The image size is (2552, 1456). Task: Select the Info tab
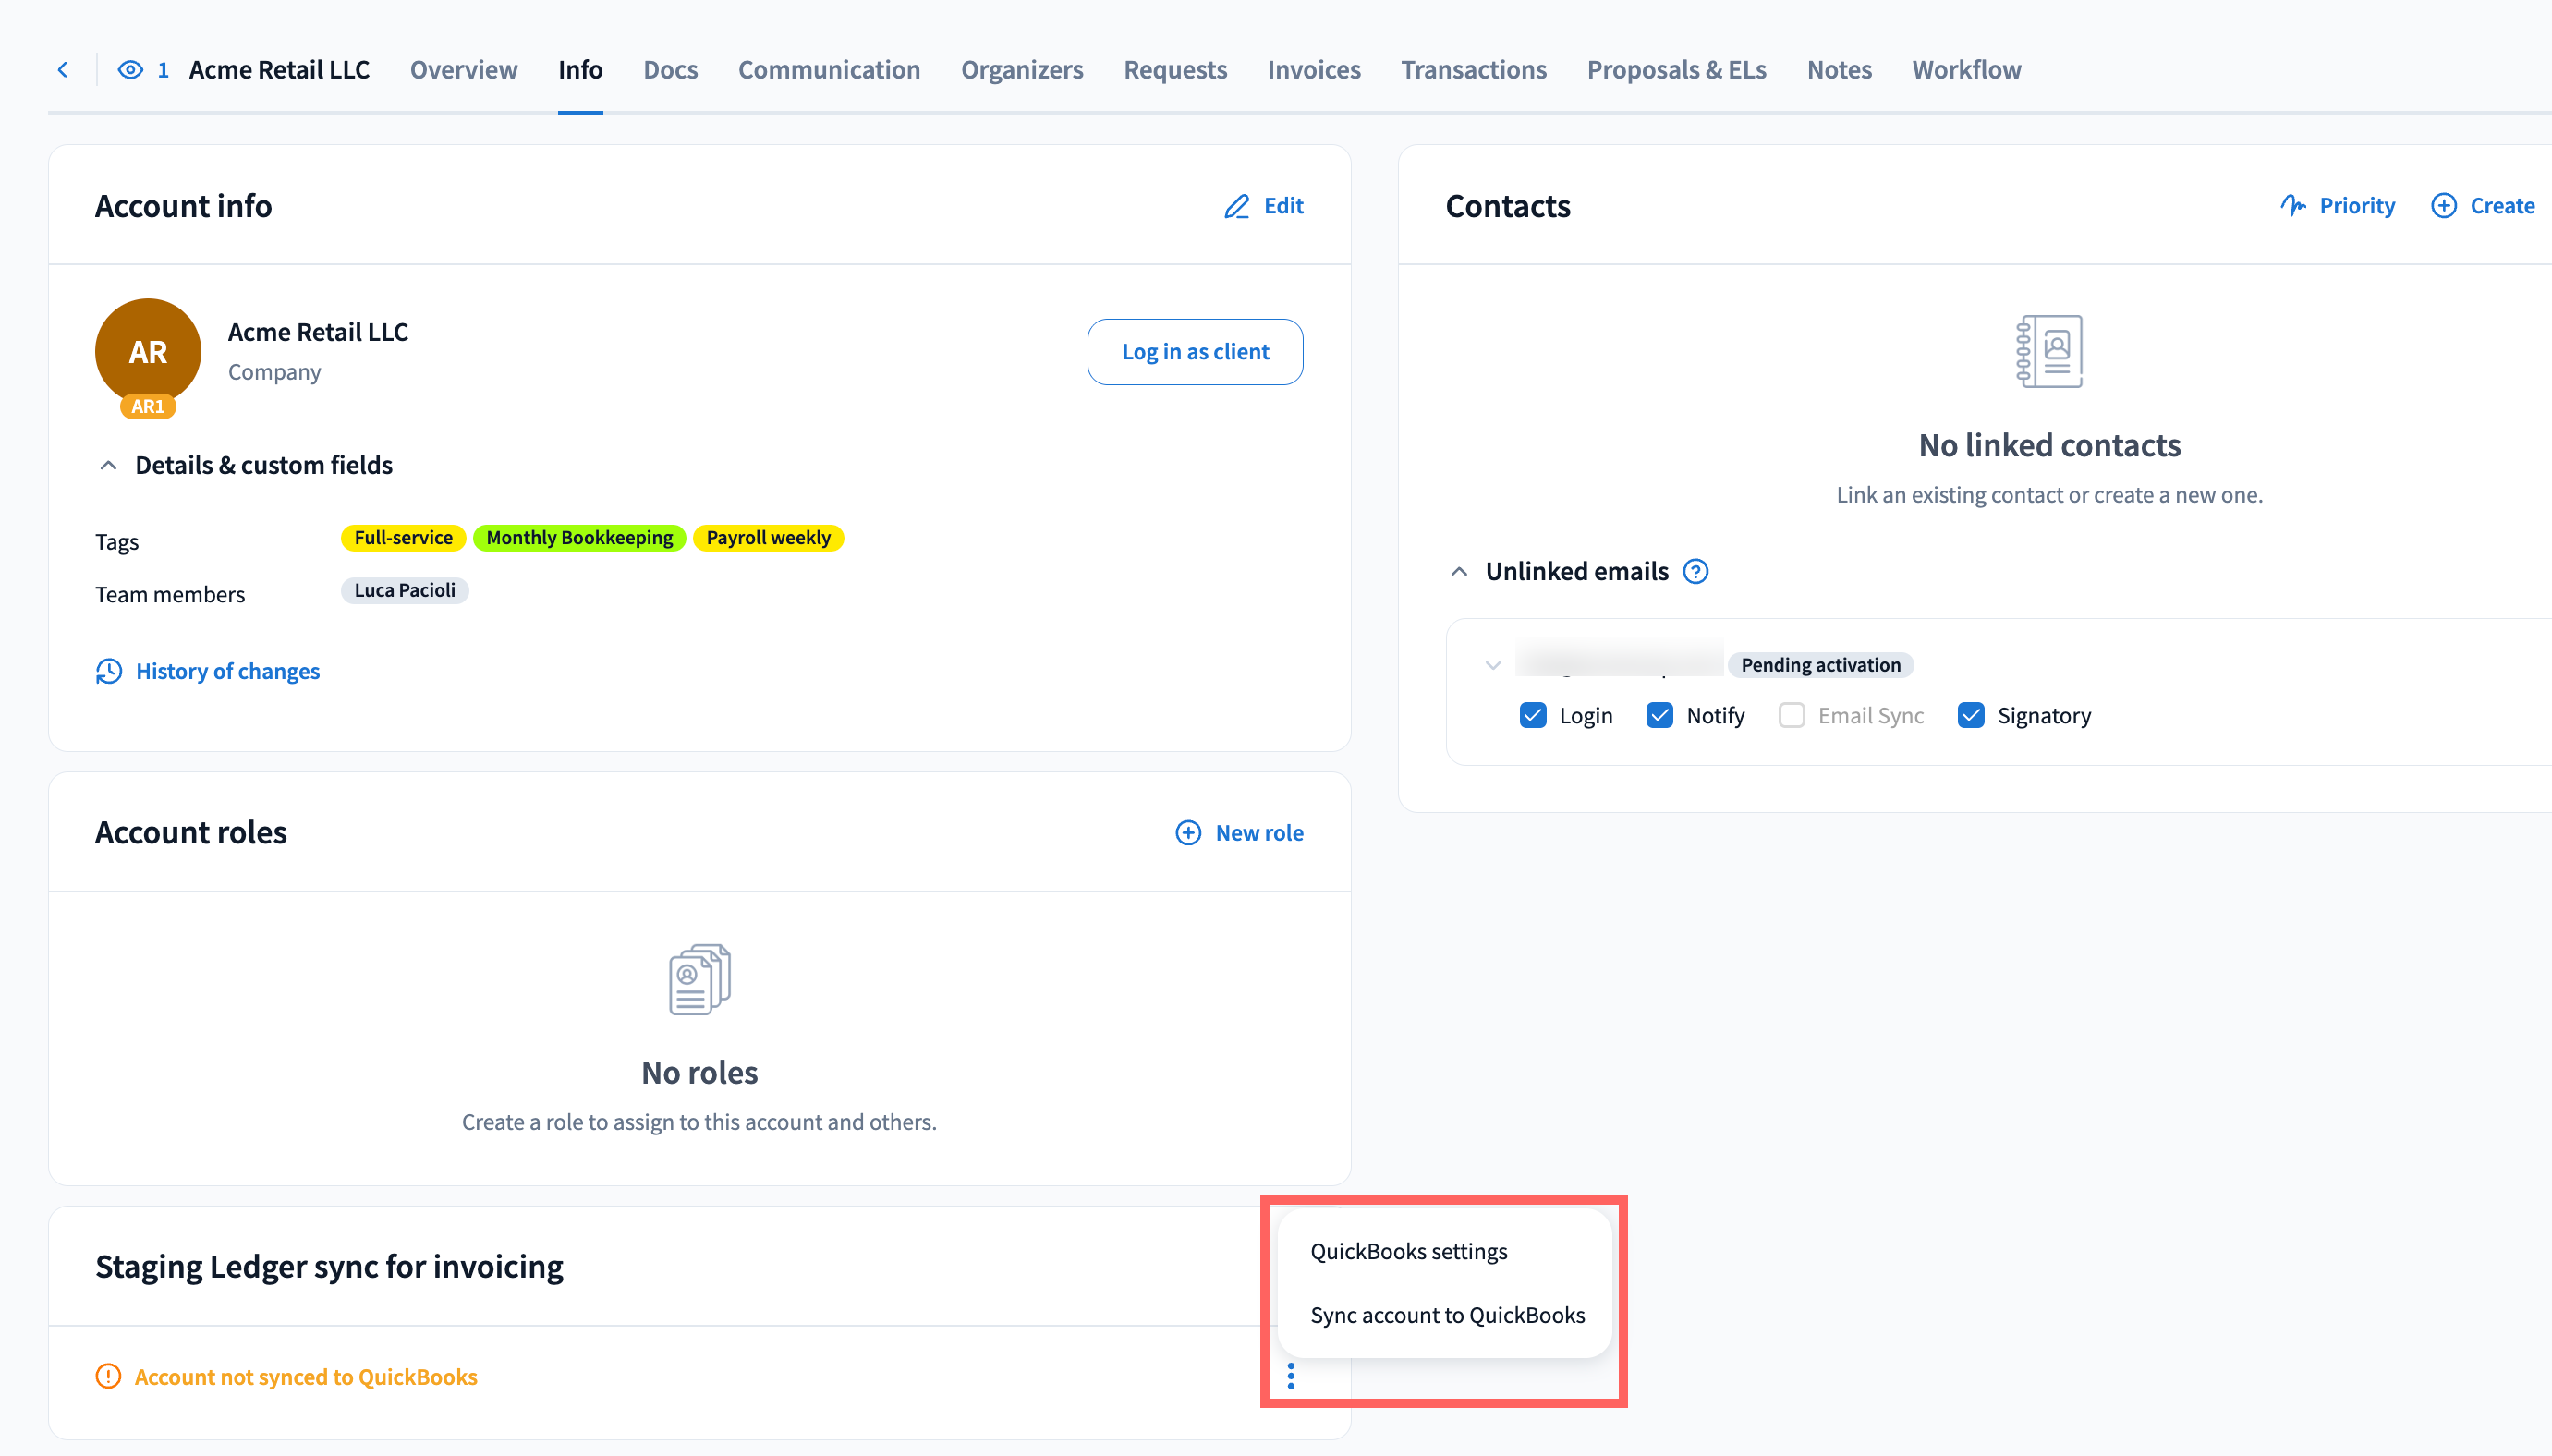point(580,69)
